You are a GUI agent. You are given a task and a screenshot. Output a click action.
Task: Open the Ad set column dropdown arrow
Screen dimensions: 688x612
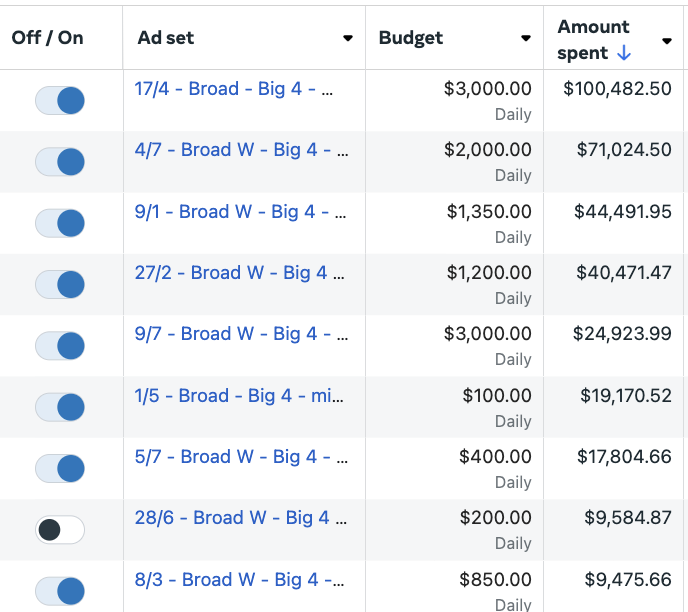pos(348,38)
